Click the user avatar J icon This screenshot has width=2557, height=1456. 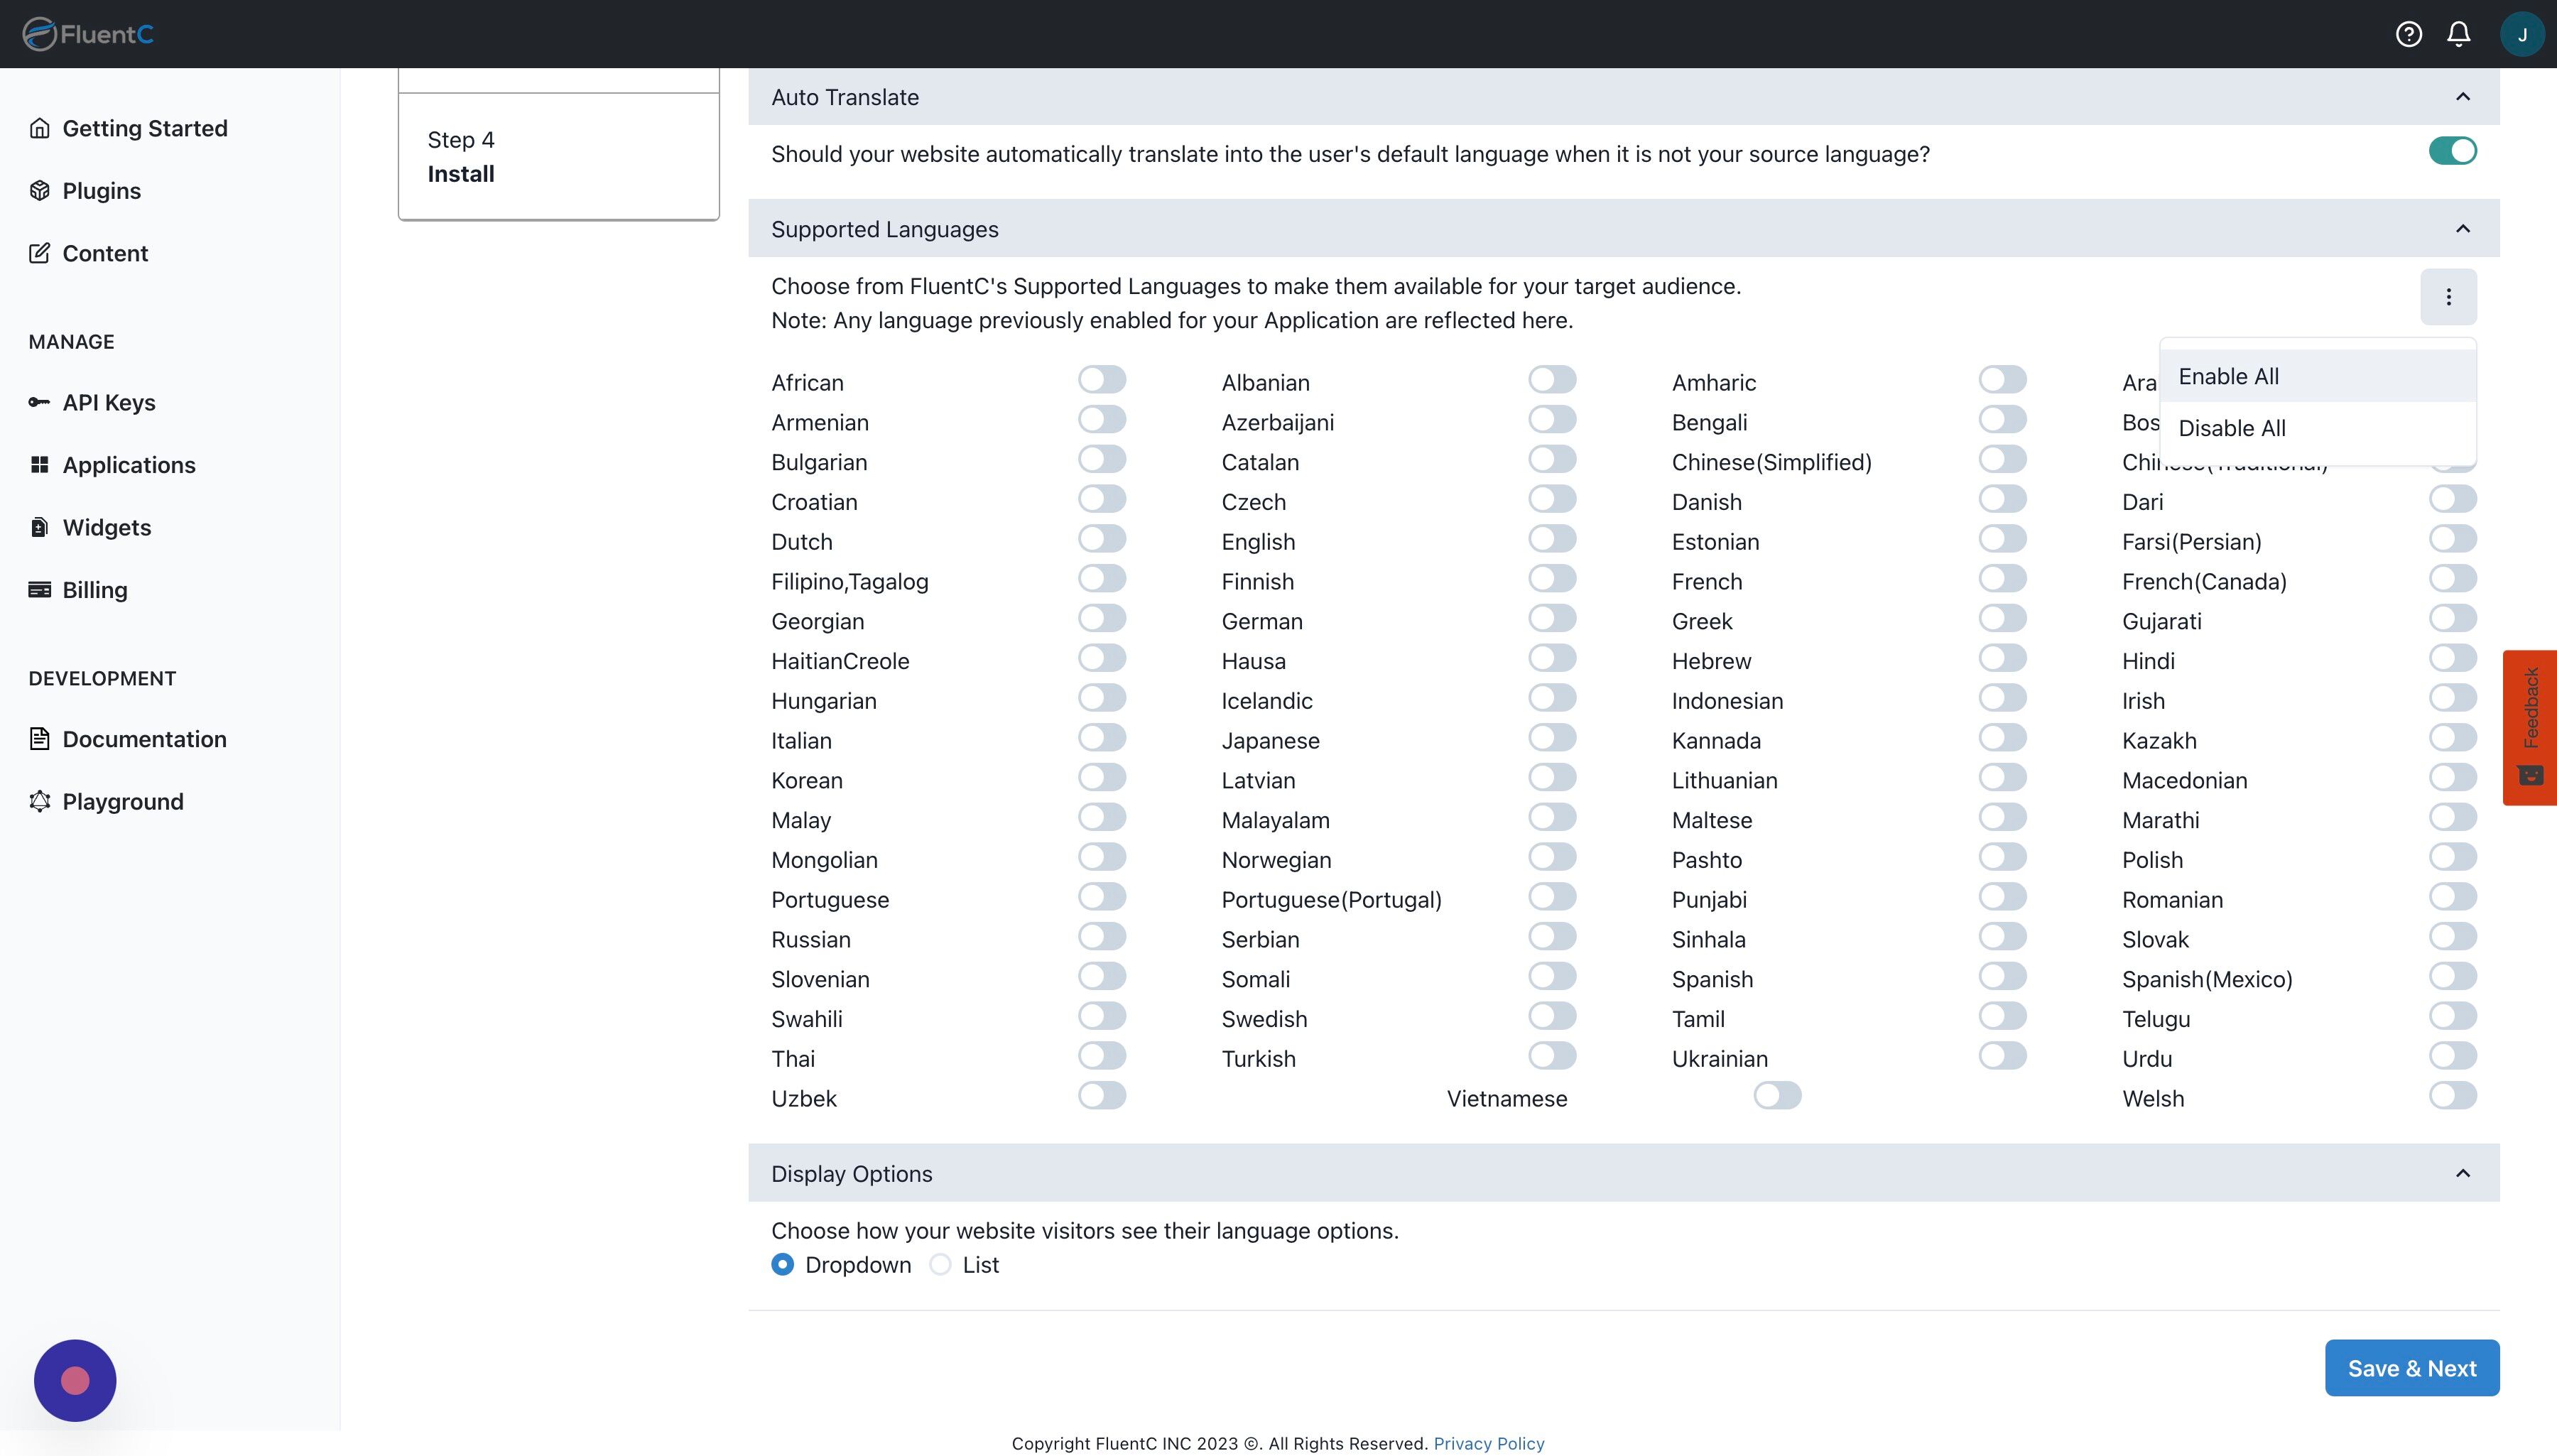tap(2522, 34)
